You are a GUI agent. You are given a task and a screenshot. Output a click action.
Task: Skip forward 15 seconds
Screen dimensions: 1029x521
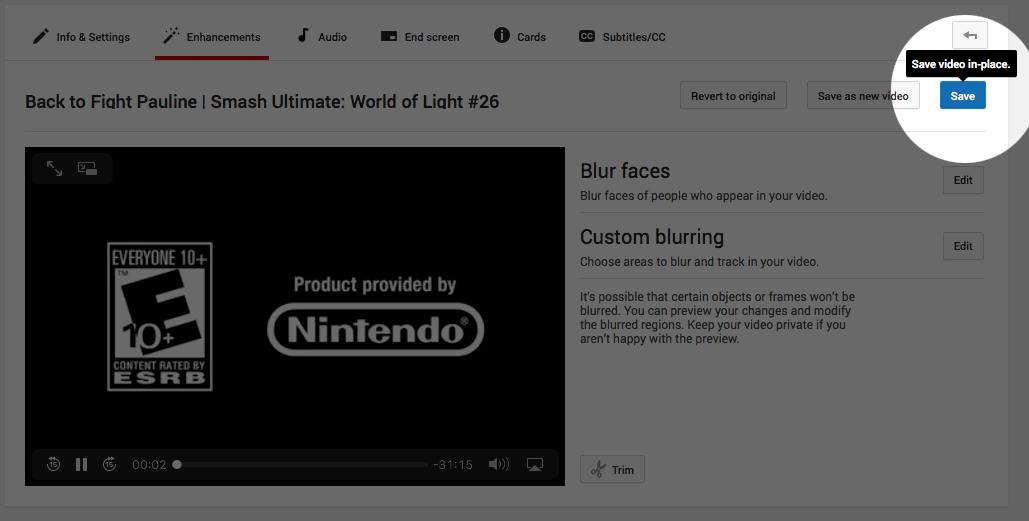pos(110,465)
